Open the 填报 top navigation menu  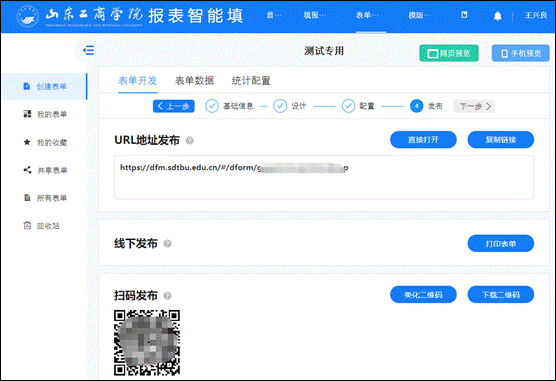coord(314,15)
